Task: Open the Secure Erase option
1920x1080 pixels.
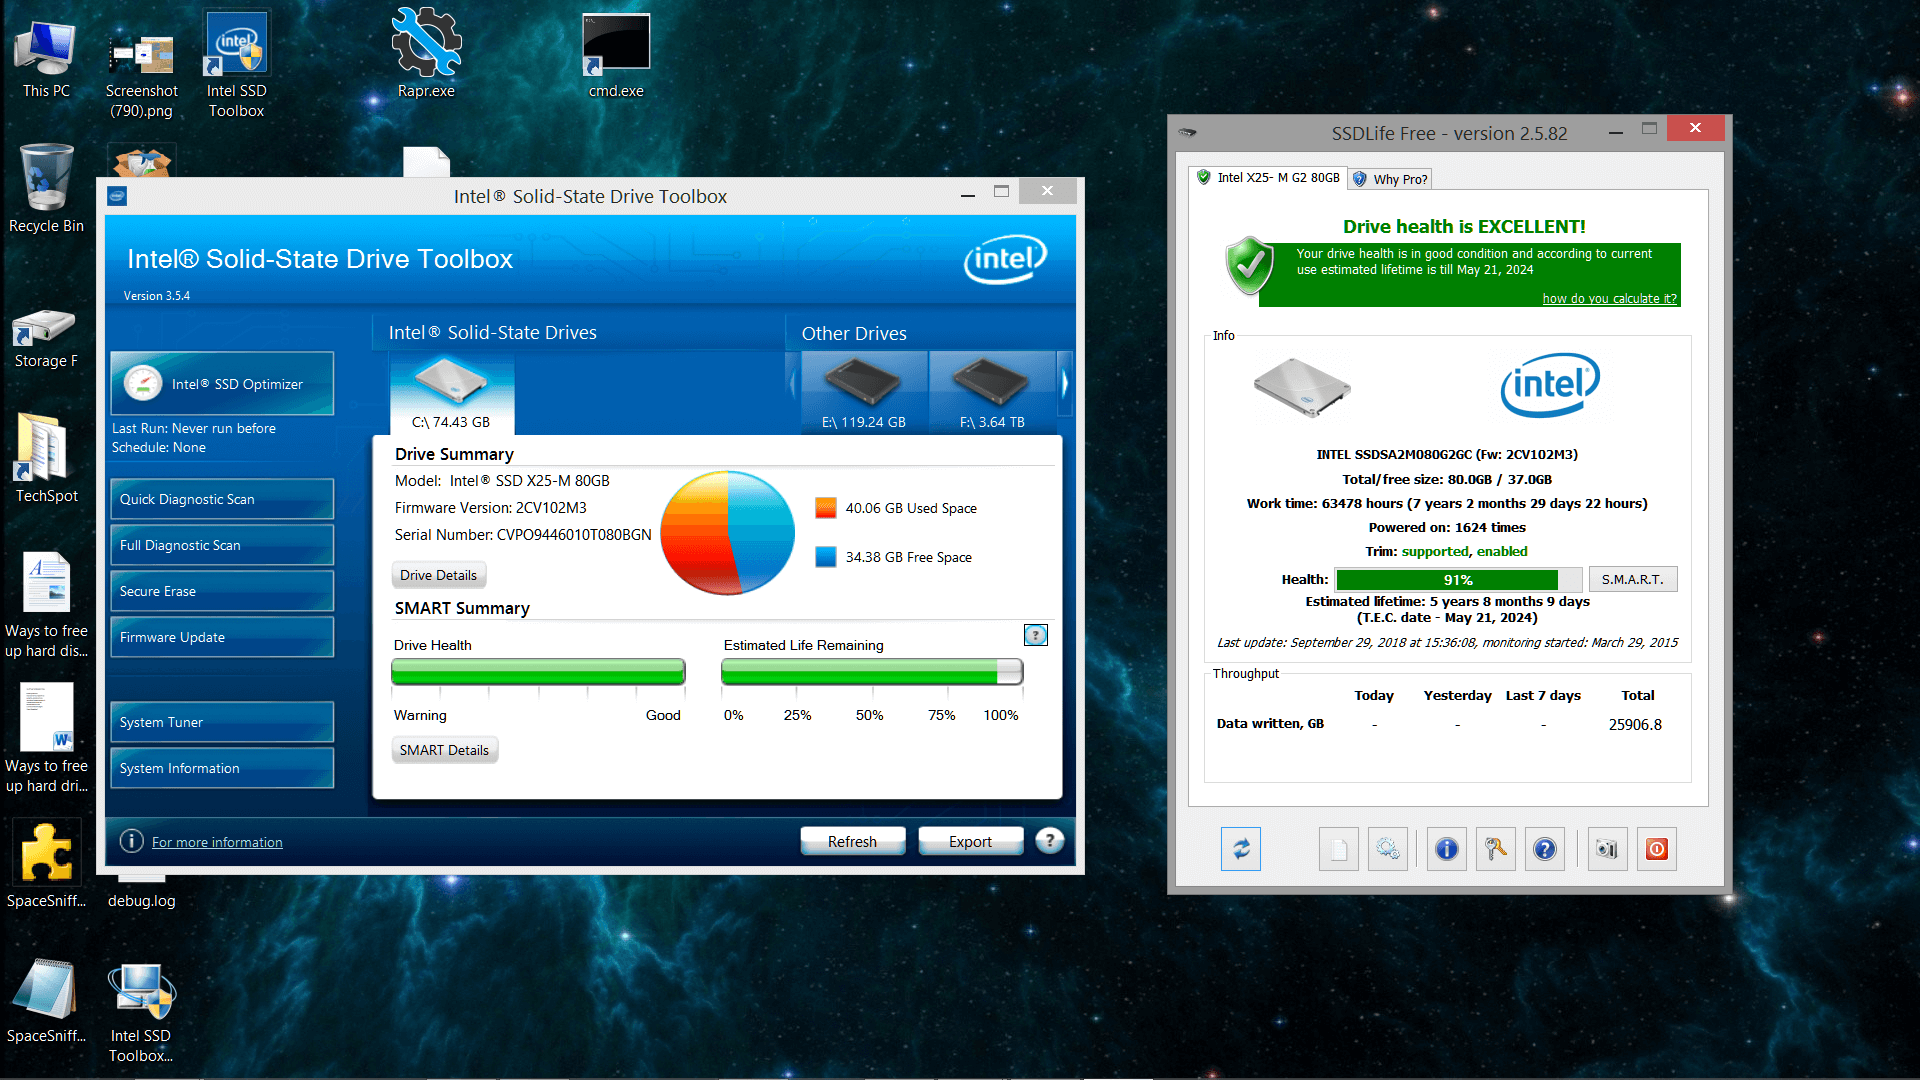Action: pos(222,591)
